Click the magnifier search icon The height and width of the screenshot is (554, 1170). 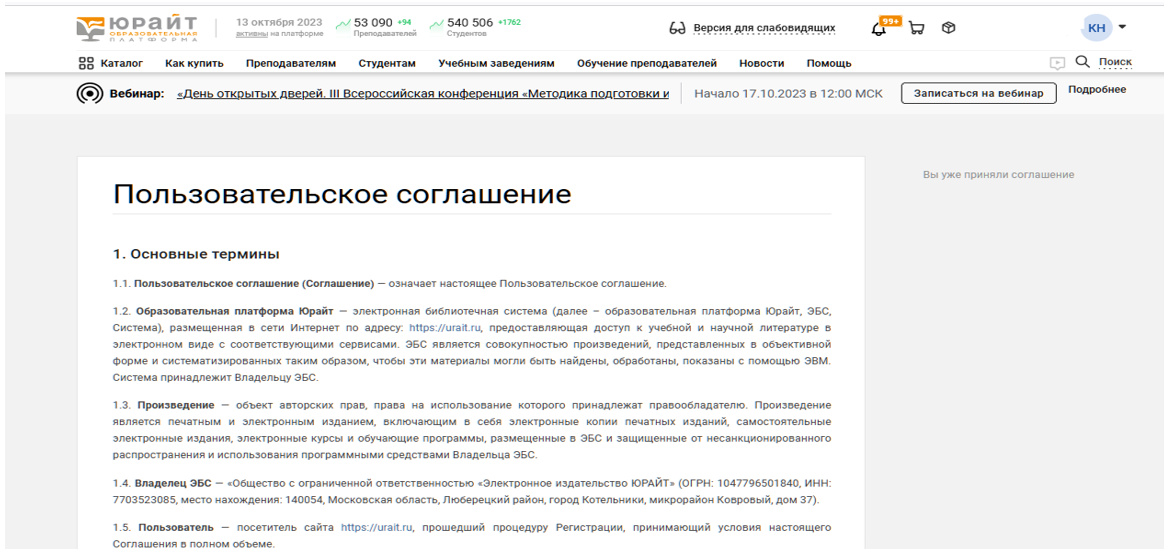[1082, 62]
